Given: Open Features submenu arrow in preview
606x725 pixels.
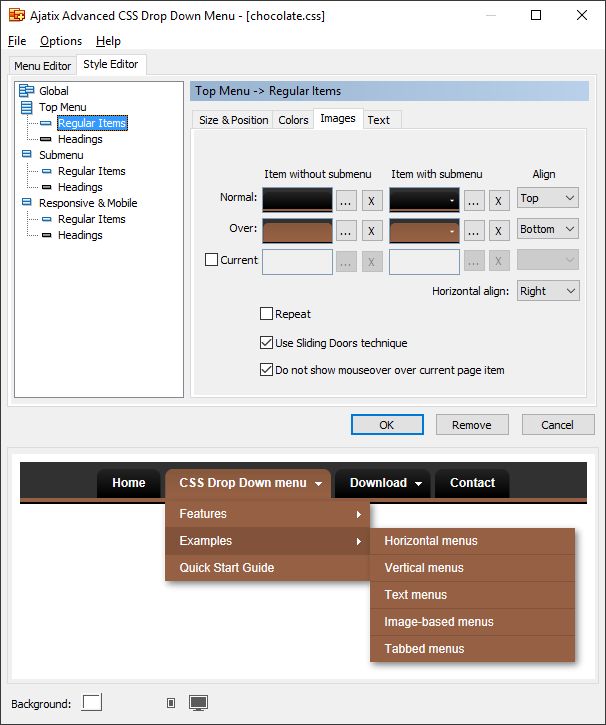Looking at the screenshot, I should click(359, 514).
